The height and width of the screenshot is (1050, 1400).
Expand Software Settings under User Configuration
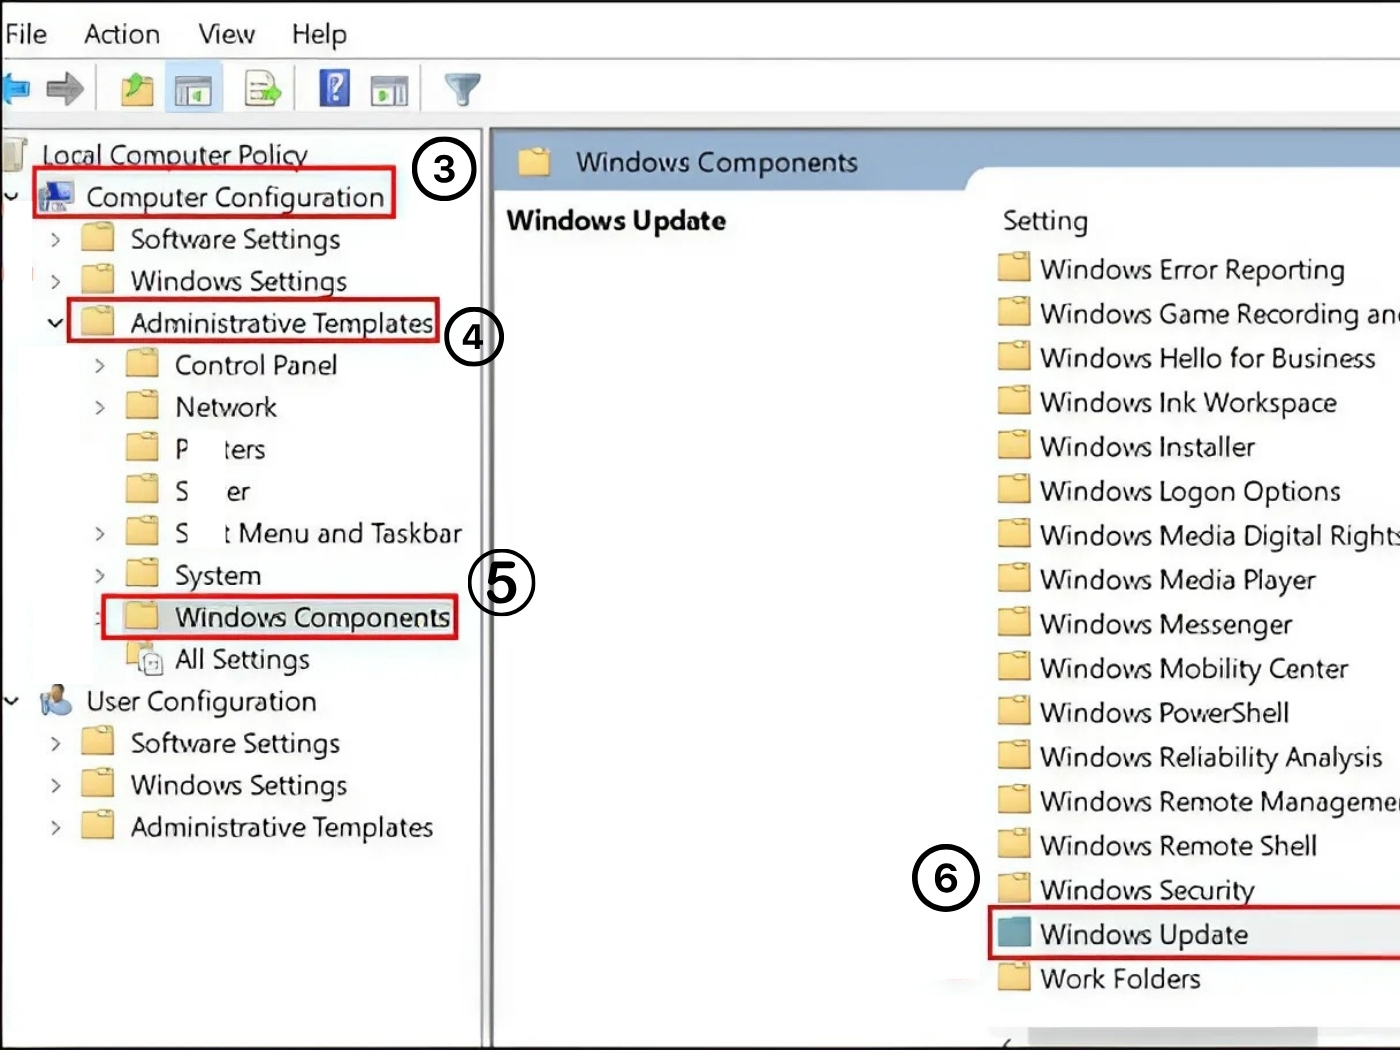coord(55,743)
